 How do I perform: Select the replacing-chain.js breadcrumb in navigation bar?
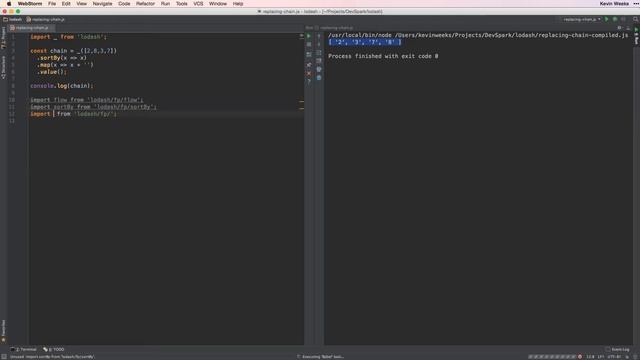click(x=45, y=19)
